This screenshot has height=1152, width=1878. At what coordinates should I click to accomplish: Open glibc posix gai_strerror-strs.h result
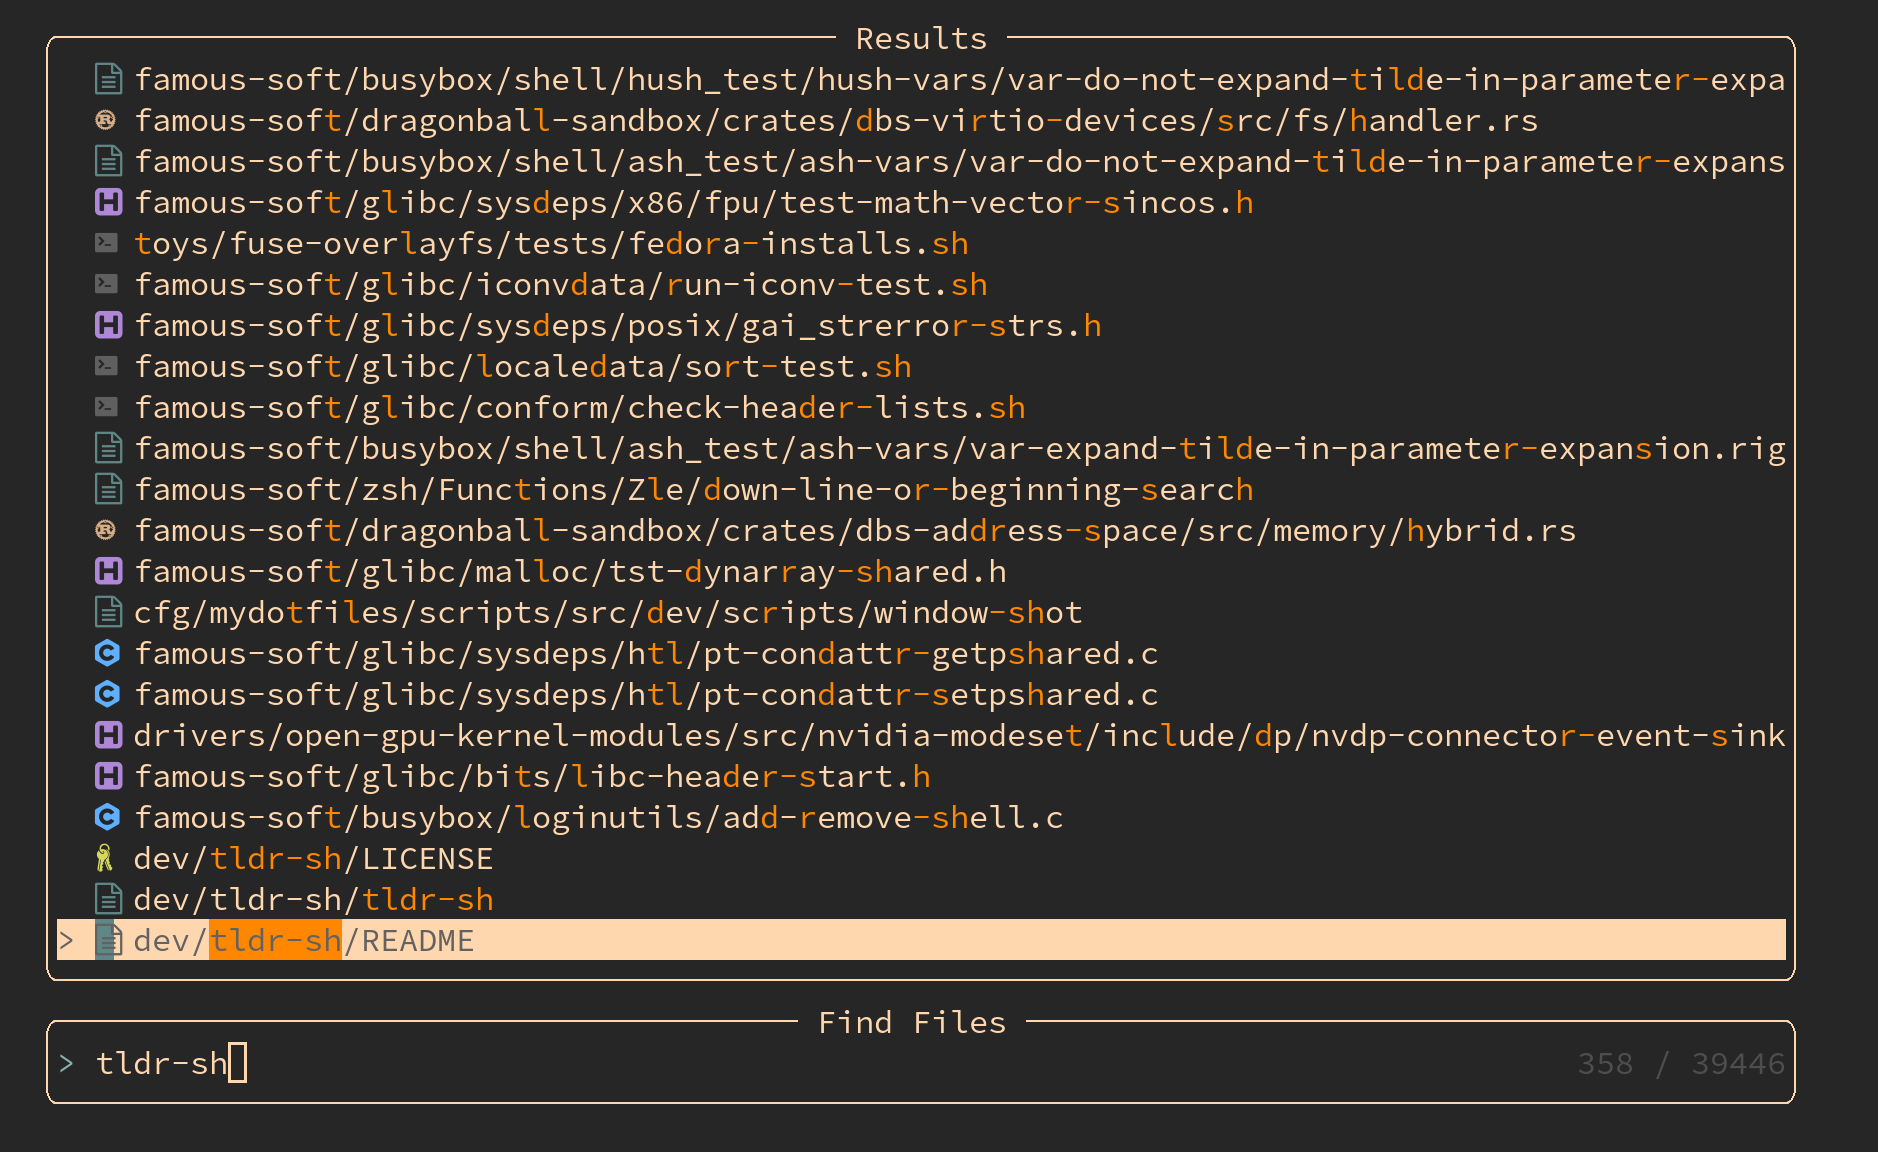[921, 325]
